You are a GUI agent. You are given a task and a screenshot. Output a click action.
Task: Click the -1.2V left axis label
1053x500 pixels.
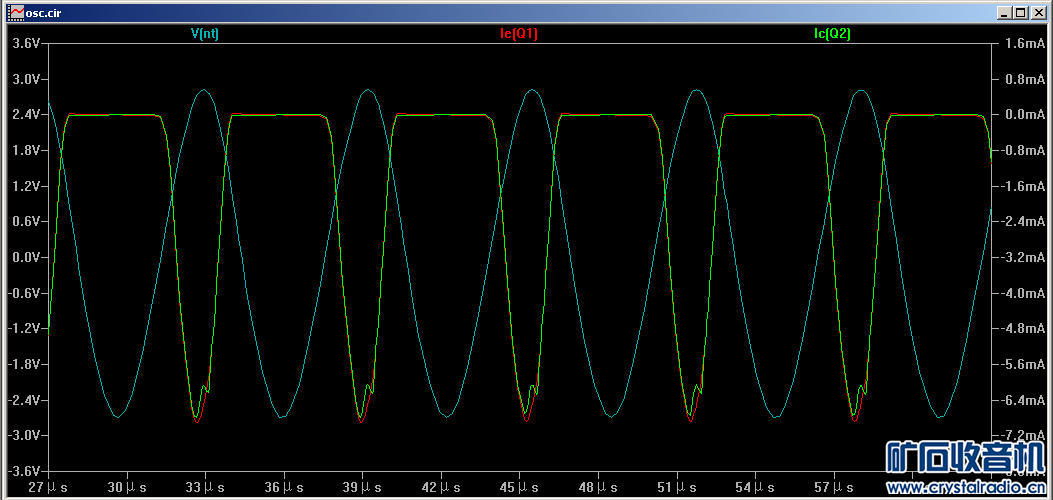point(26,329)
